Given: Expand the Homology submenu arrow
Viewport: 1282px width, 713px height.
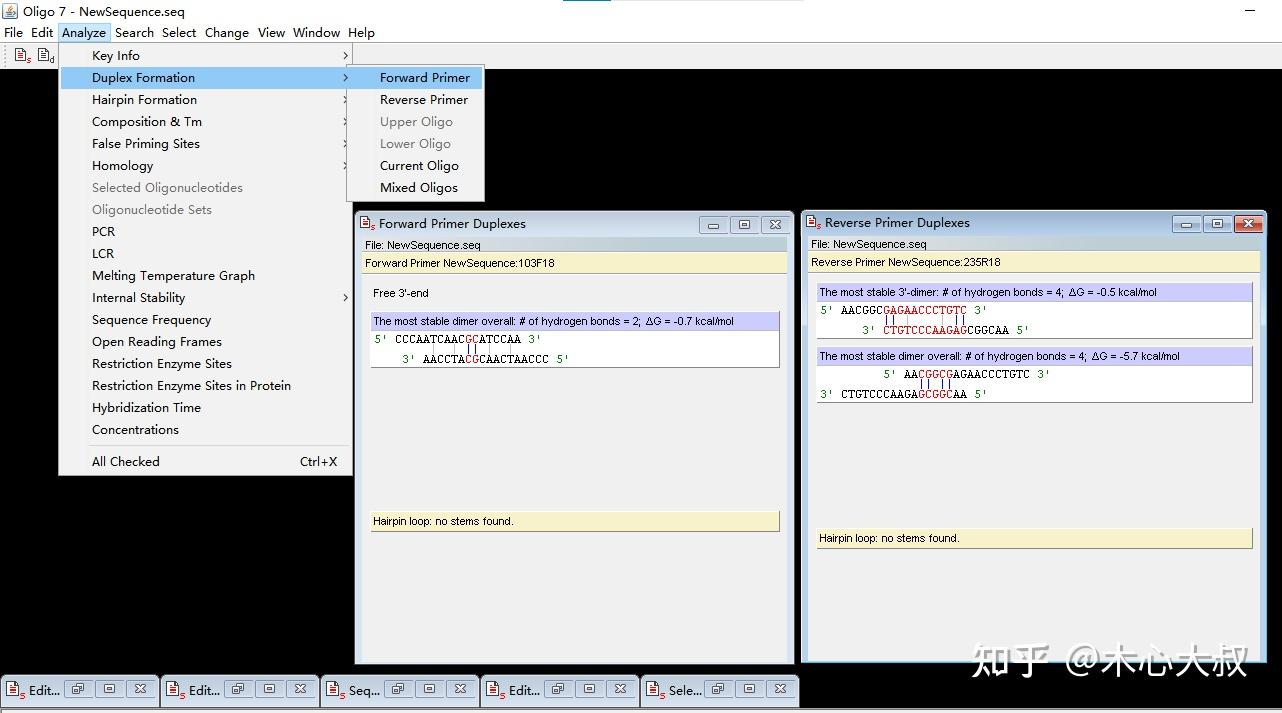Looking at the screenshot, I should [x=345, y=166].
